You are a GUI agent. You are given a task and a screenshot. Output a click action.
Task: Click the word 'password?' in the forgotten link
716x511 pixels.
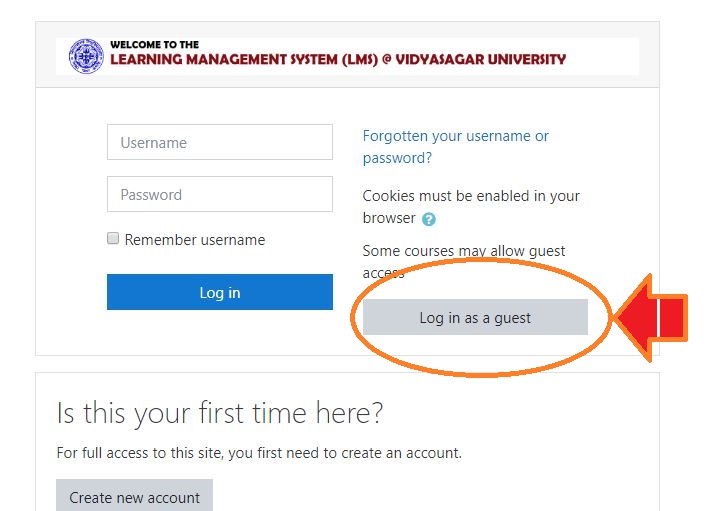pos(397,158)
